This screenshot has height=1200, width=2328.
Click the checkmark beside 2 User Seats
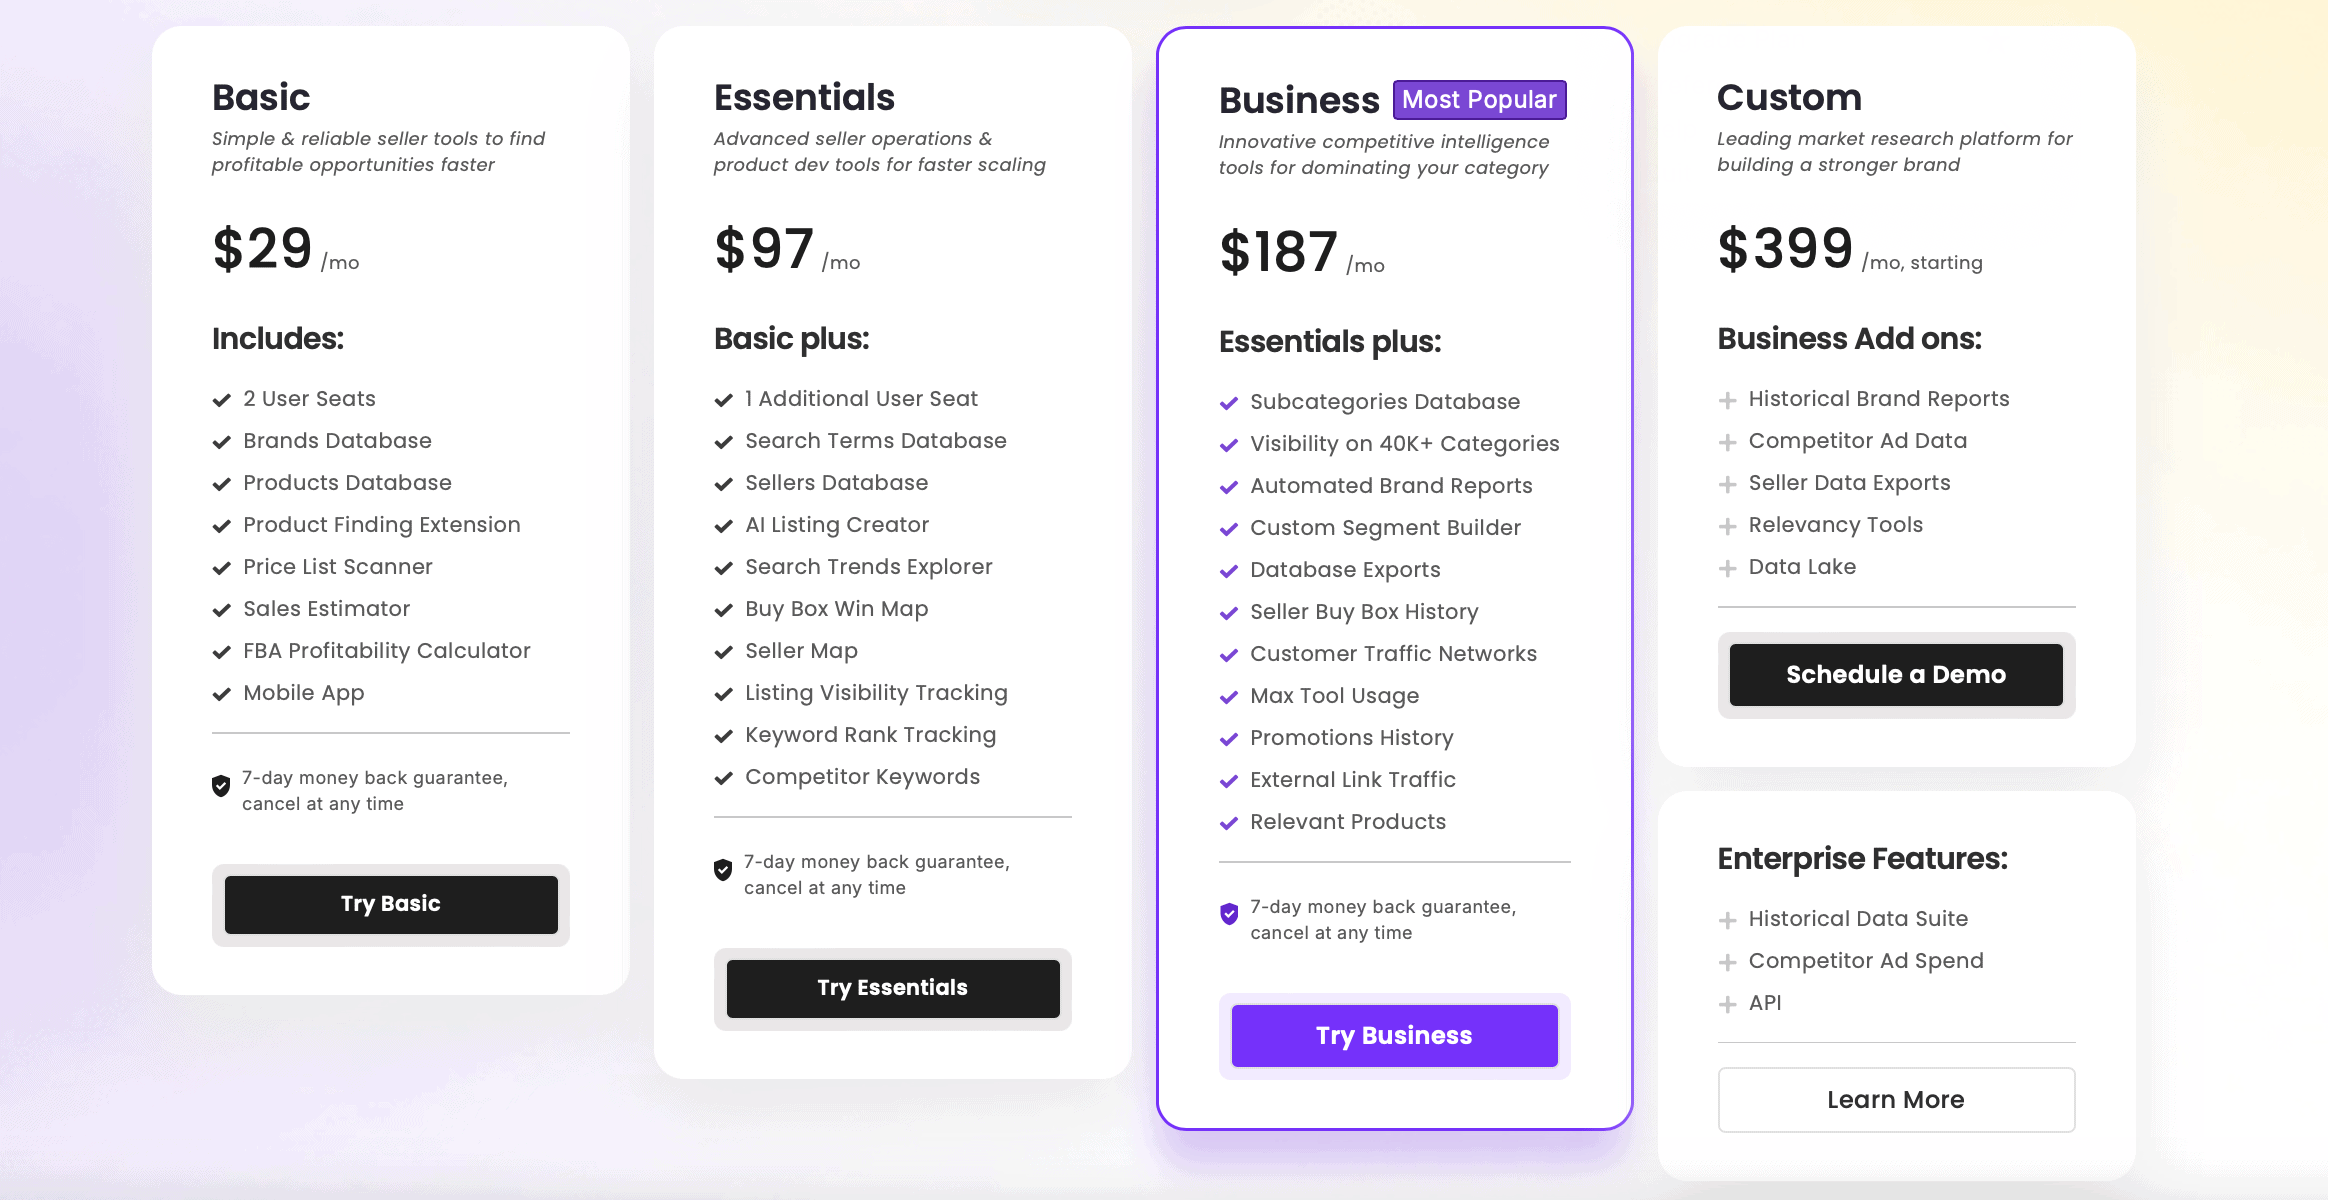tap(222, 400)
